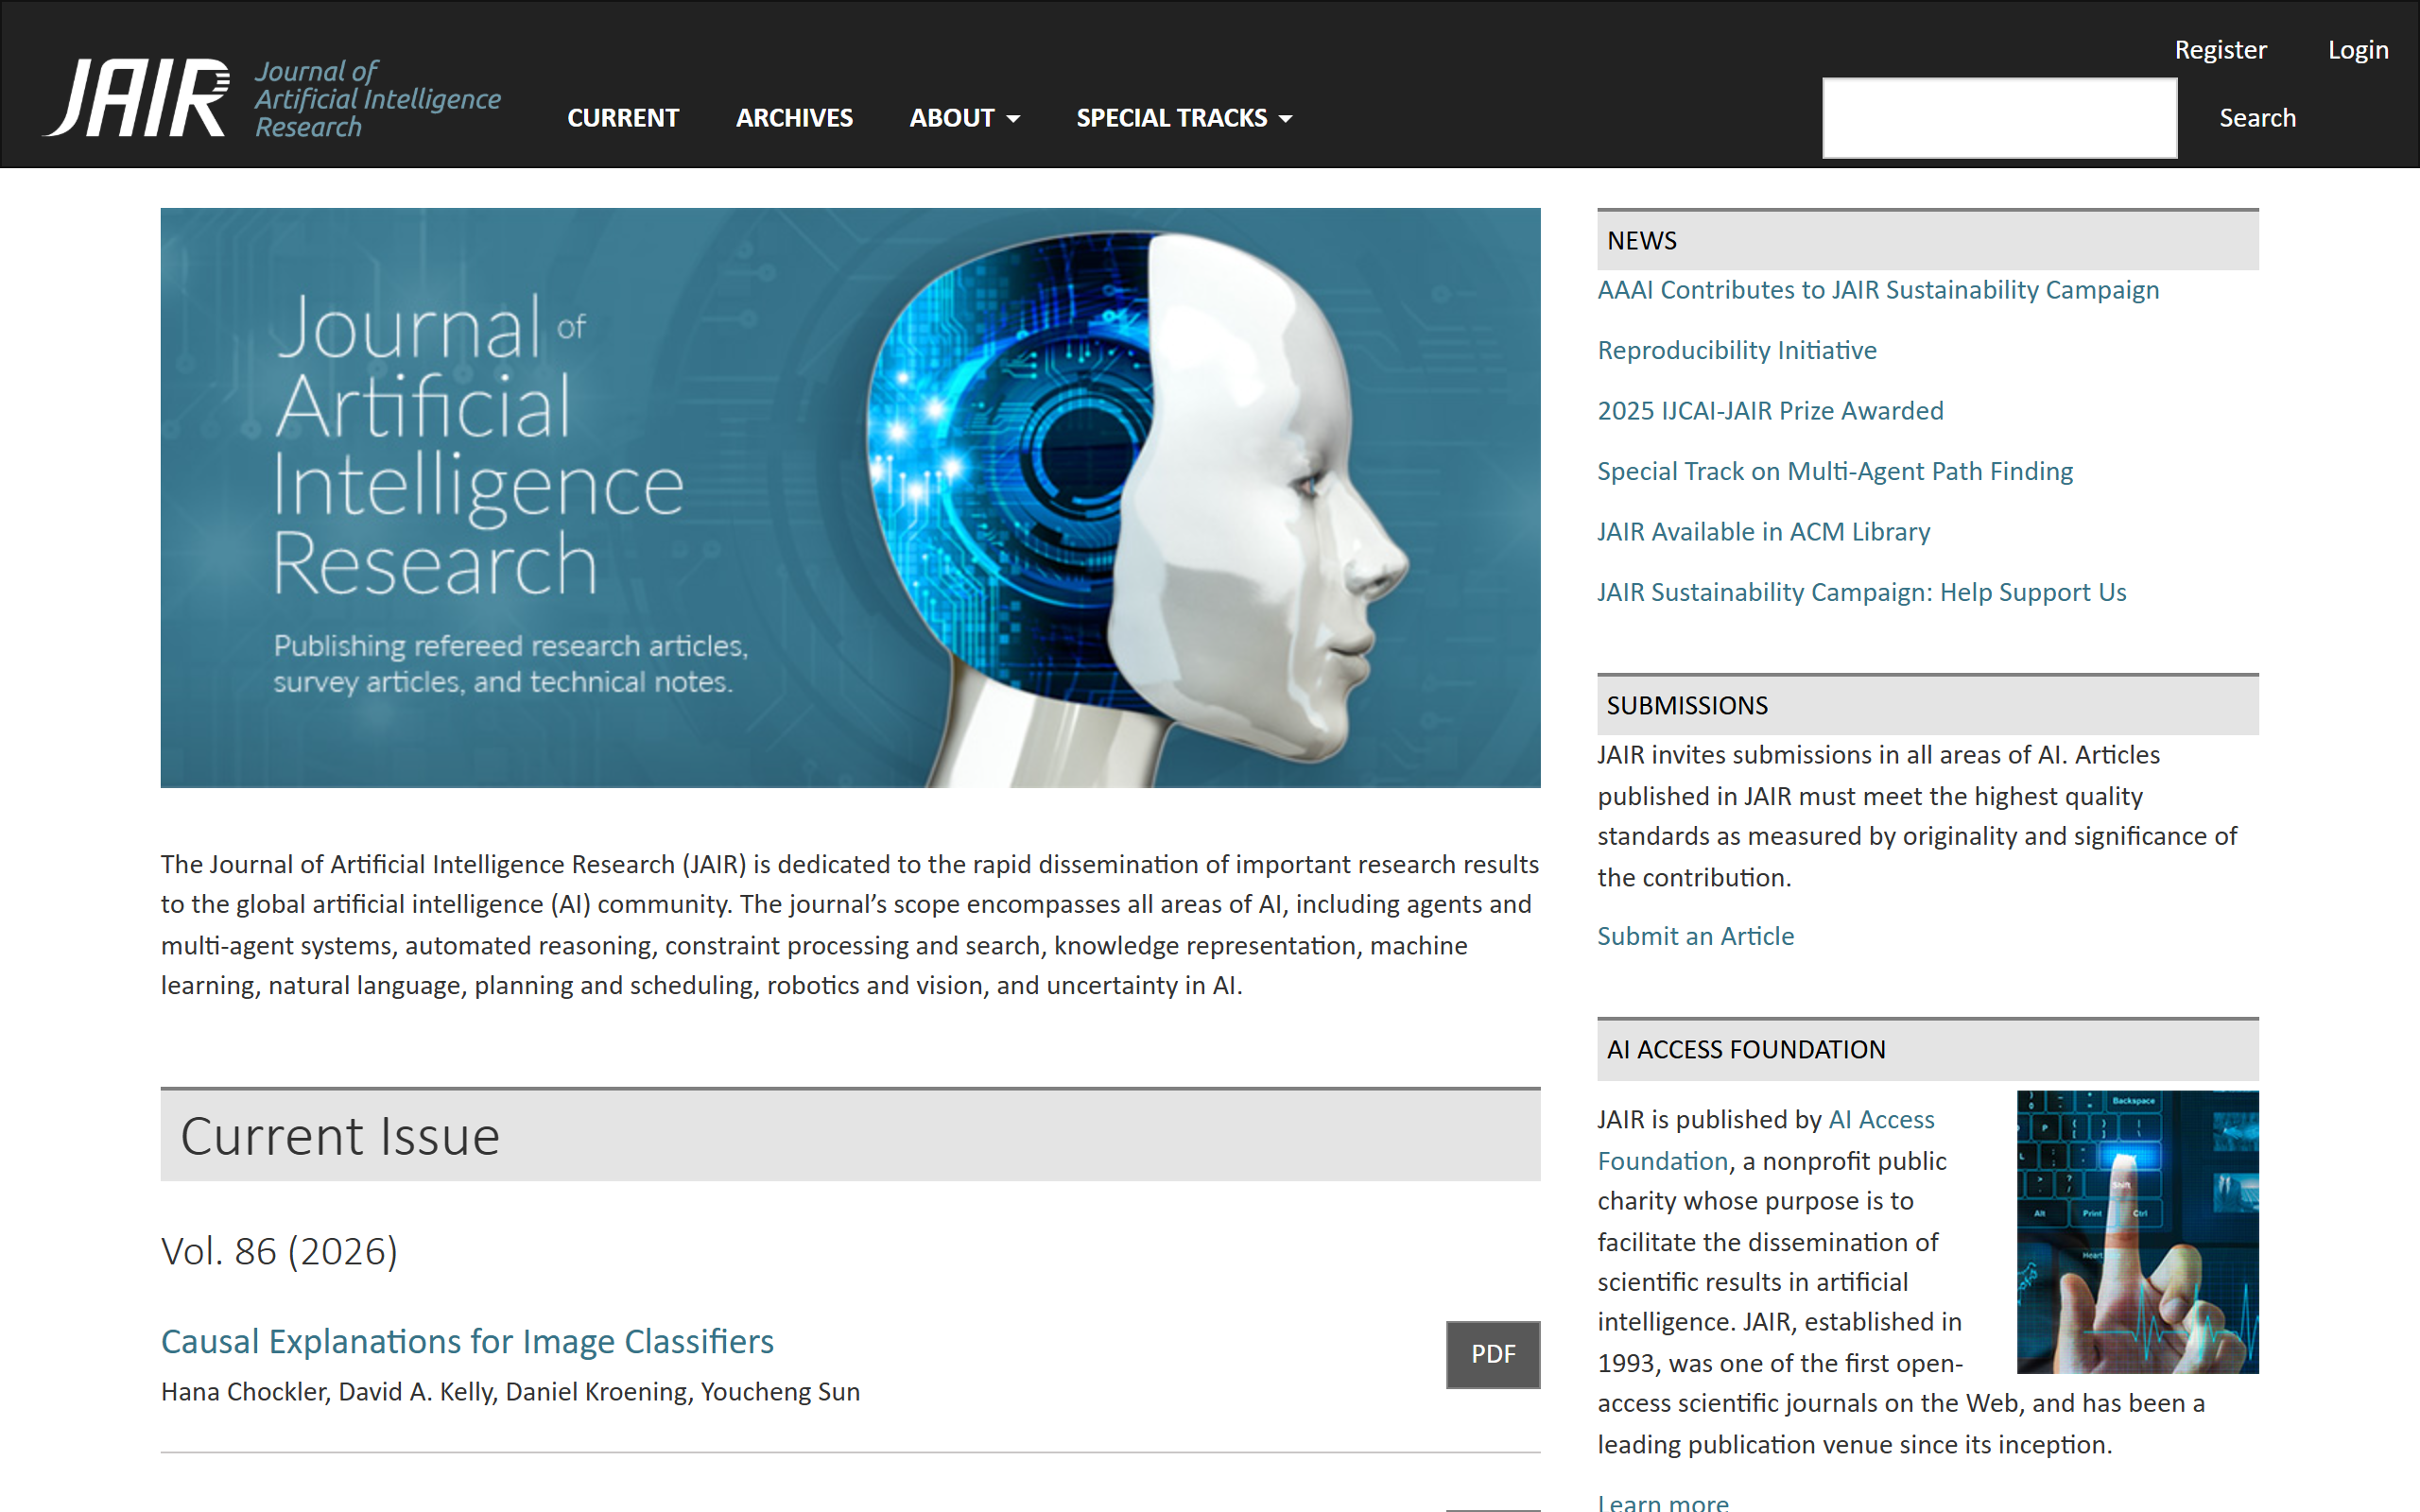Click the Current Issue heading
The image size is (2420, 1512).
850,1135
